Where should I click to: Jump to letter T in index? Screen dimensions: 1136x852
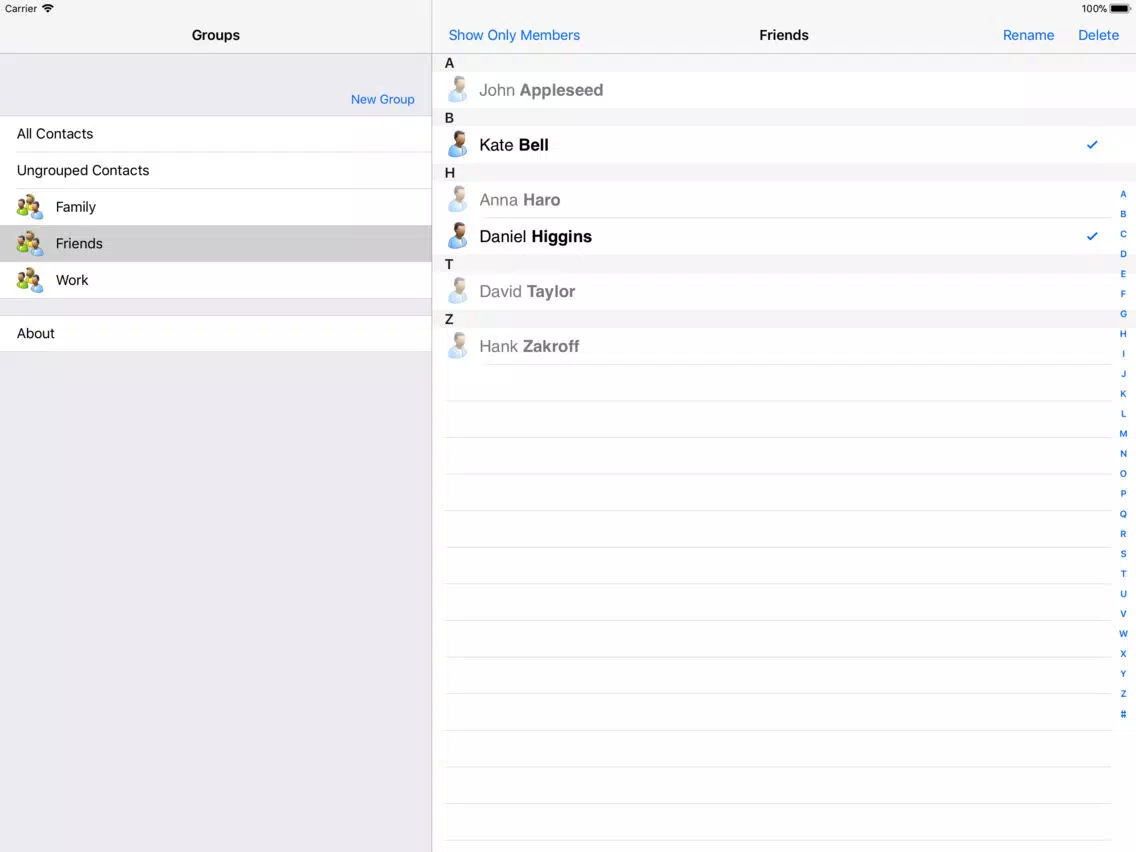1123,574
